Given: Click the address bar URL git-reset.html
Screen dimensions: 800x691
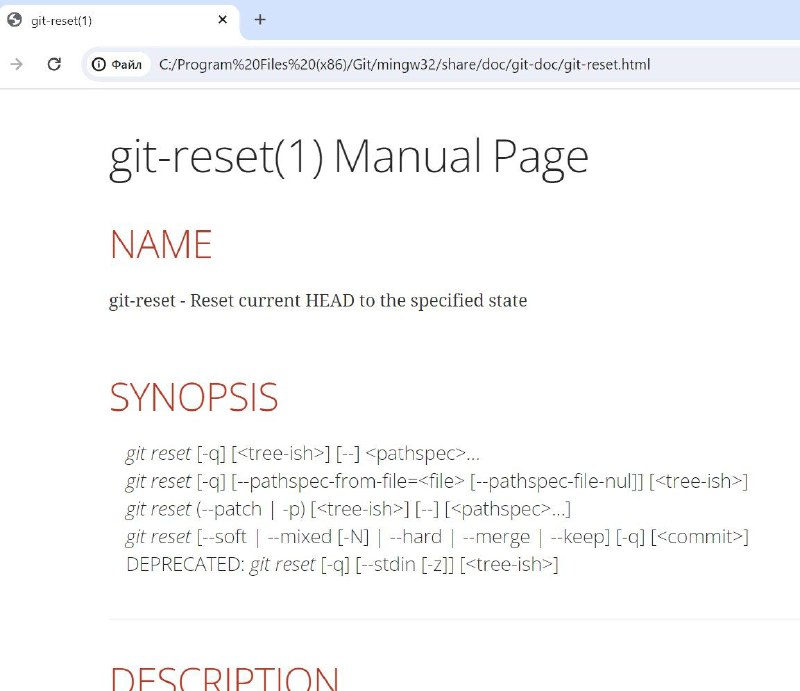Looking at the screenshot, I should (405, 64).
